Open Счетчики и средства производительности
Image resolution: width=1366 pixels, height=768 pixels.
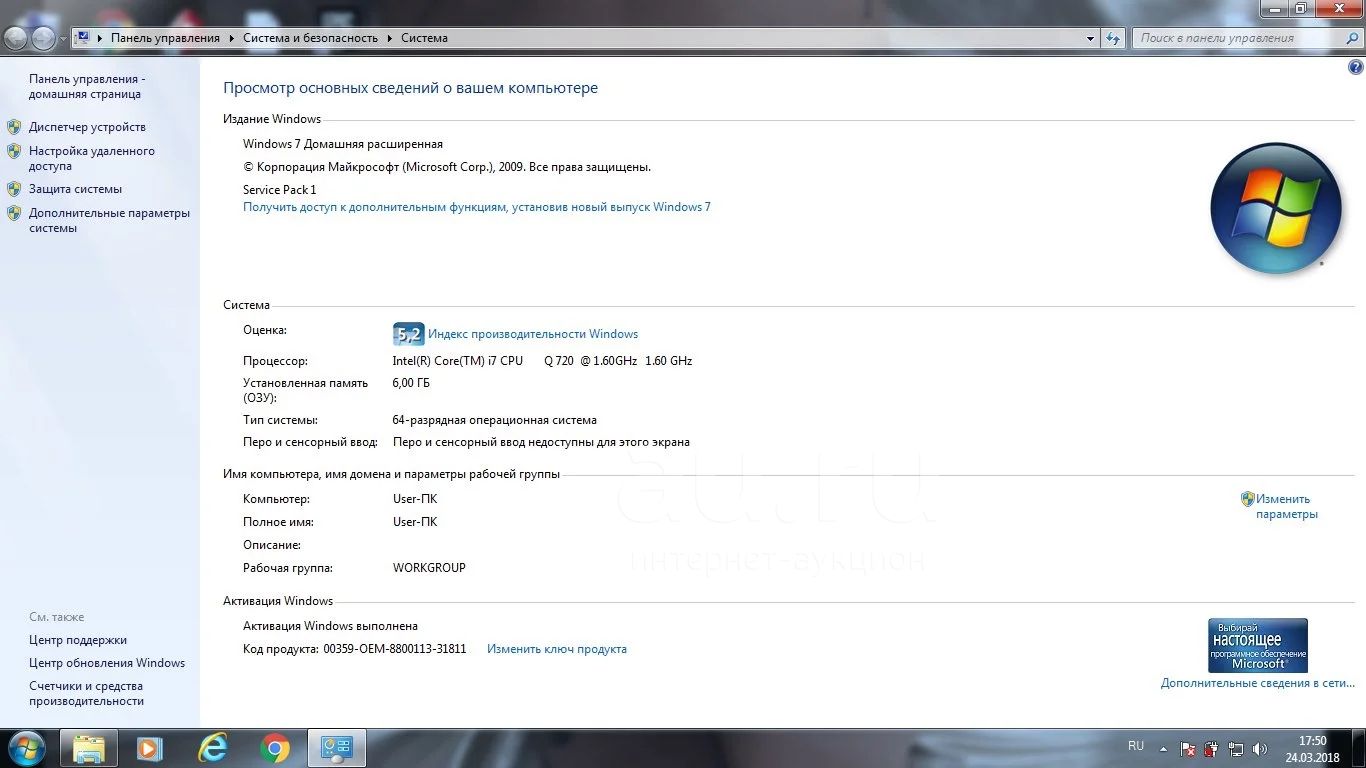(x=86, y=693)
